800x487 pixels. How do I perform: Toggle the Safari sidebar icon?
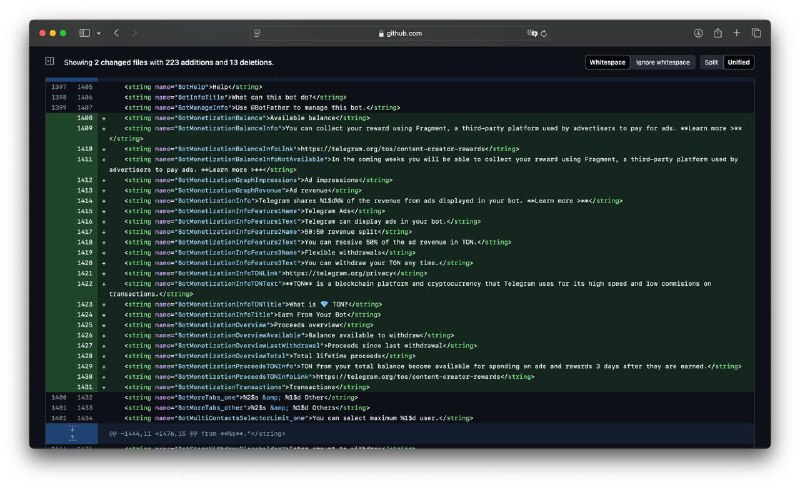pyautogui.click(x=85, y=33)
